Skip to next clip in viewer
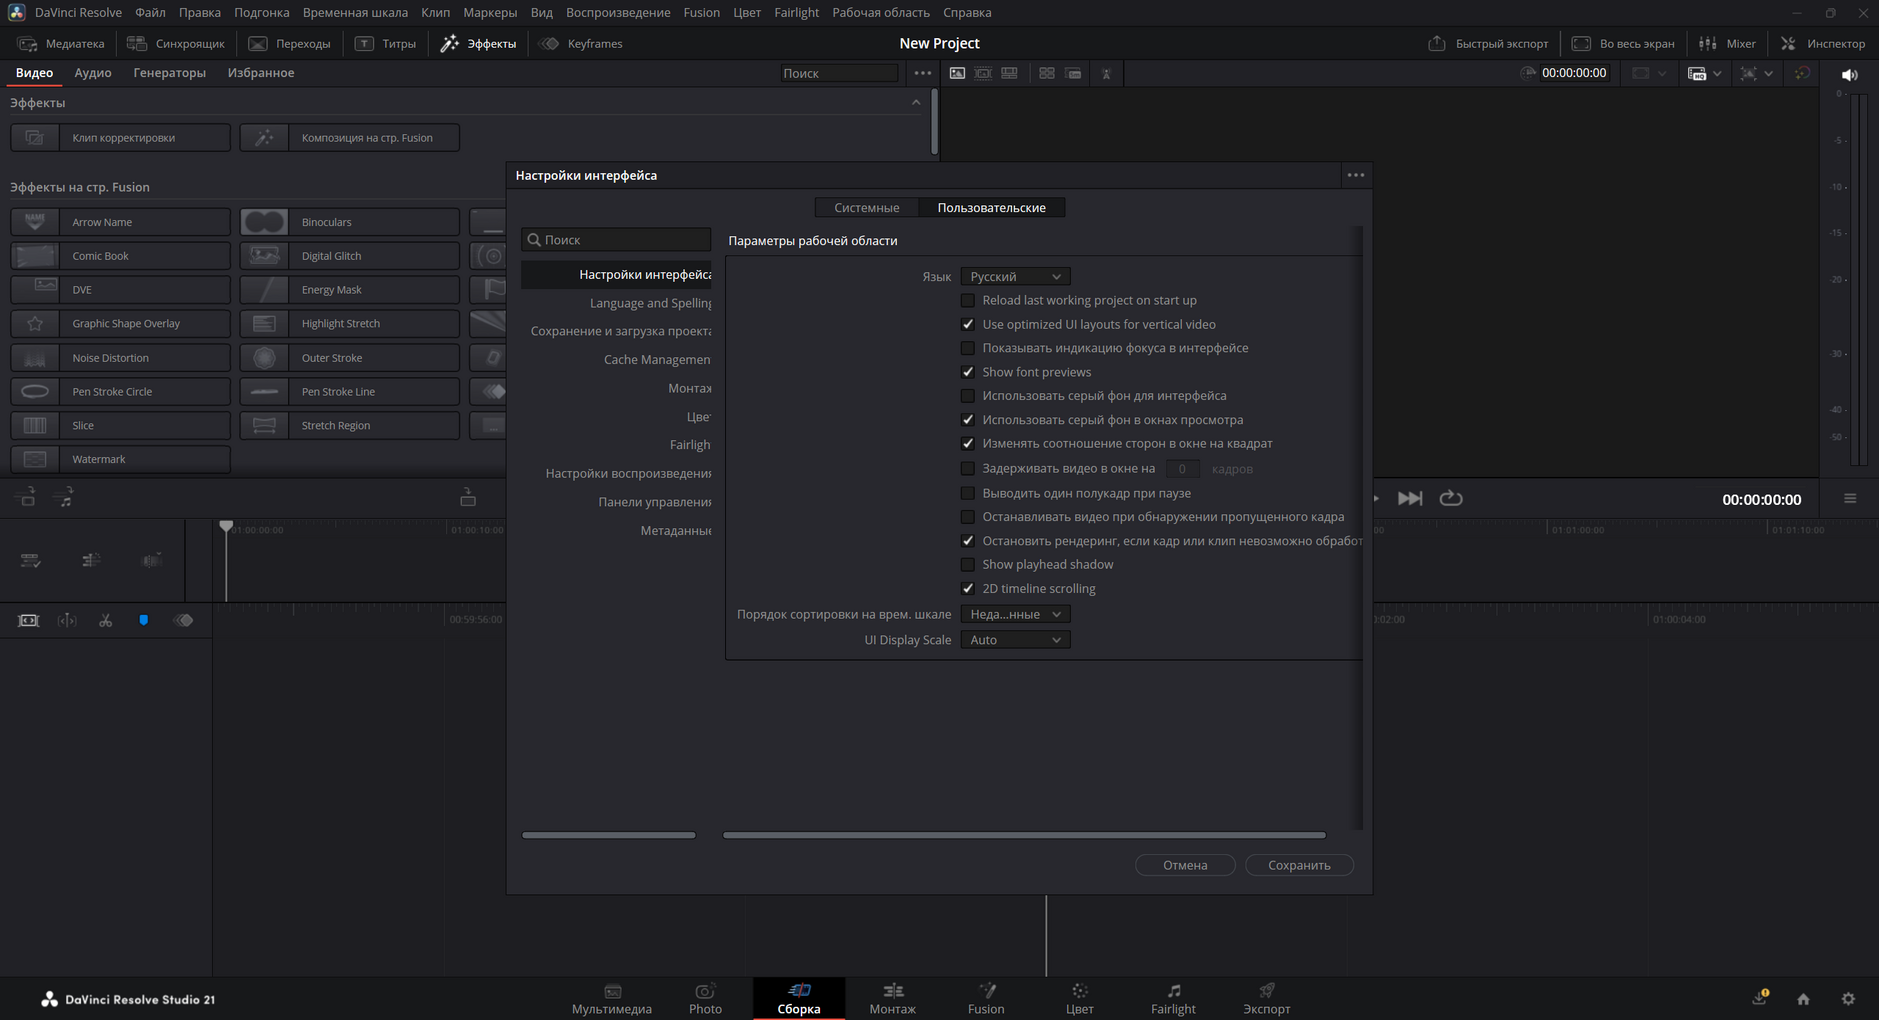This screenshot has height=1020, width=1879. tap(1410, 498)
